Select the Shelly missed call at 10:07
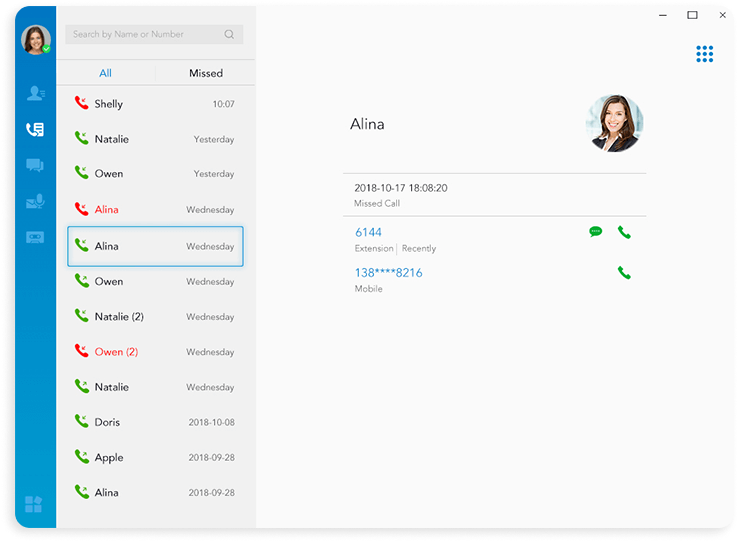 (x=155, y=104)
